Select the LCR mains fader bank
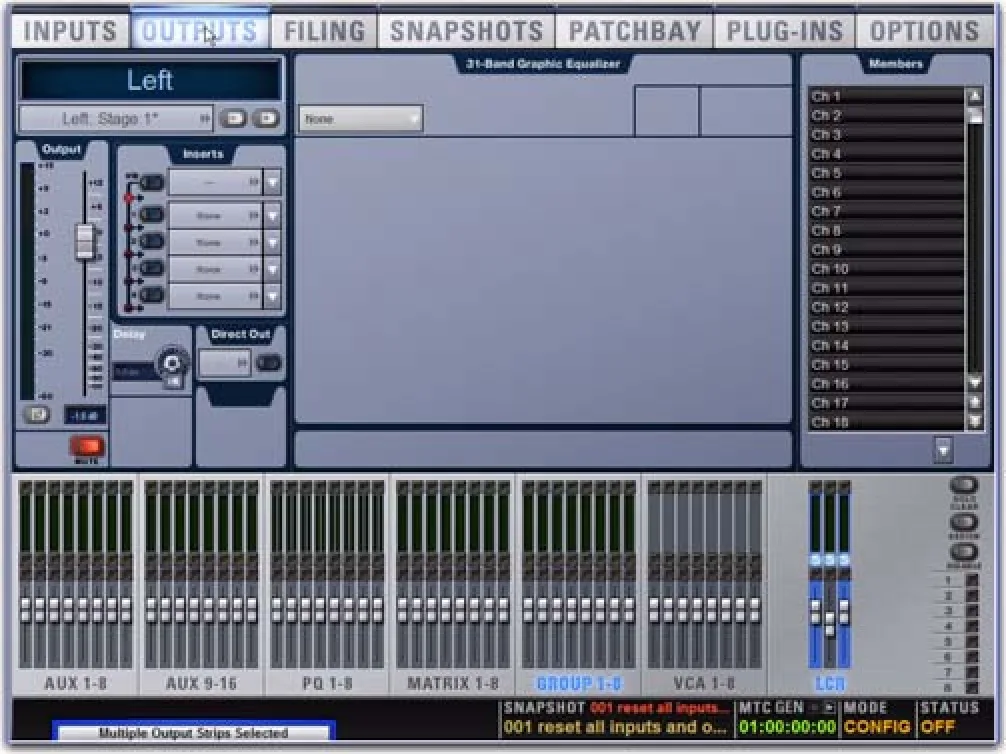This screenshot has height=754, width=1006. click(x=830, y=684)
